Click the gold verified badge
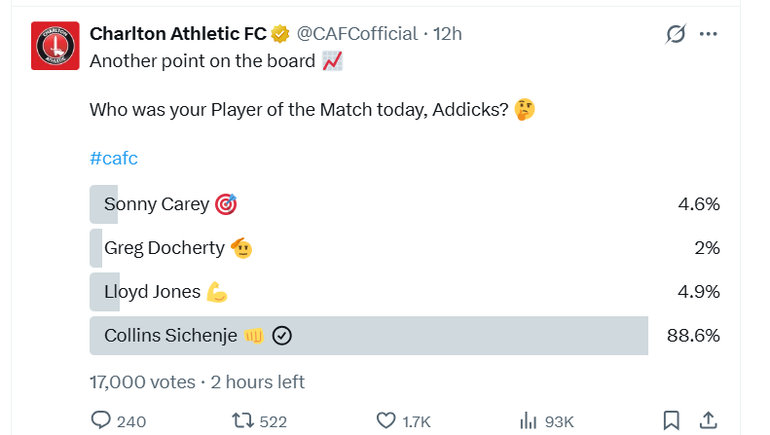This screenshot has width=770, height=435. (x=281, y=34)
